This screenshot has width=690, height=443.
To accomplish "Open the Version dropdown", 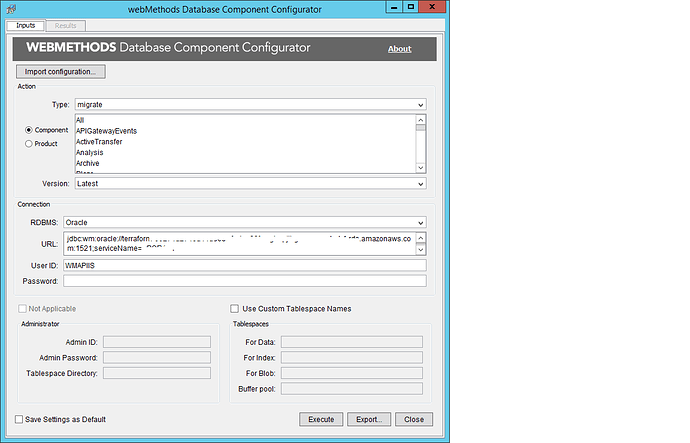I will click(x=250, y=184).
